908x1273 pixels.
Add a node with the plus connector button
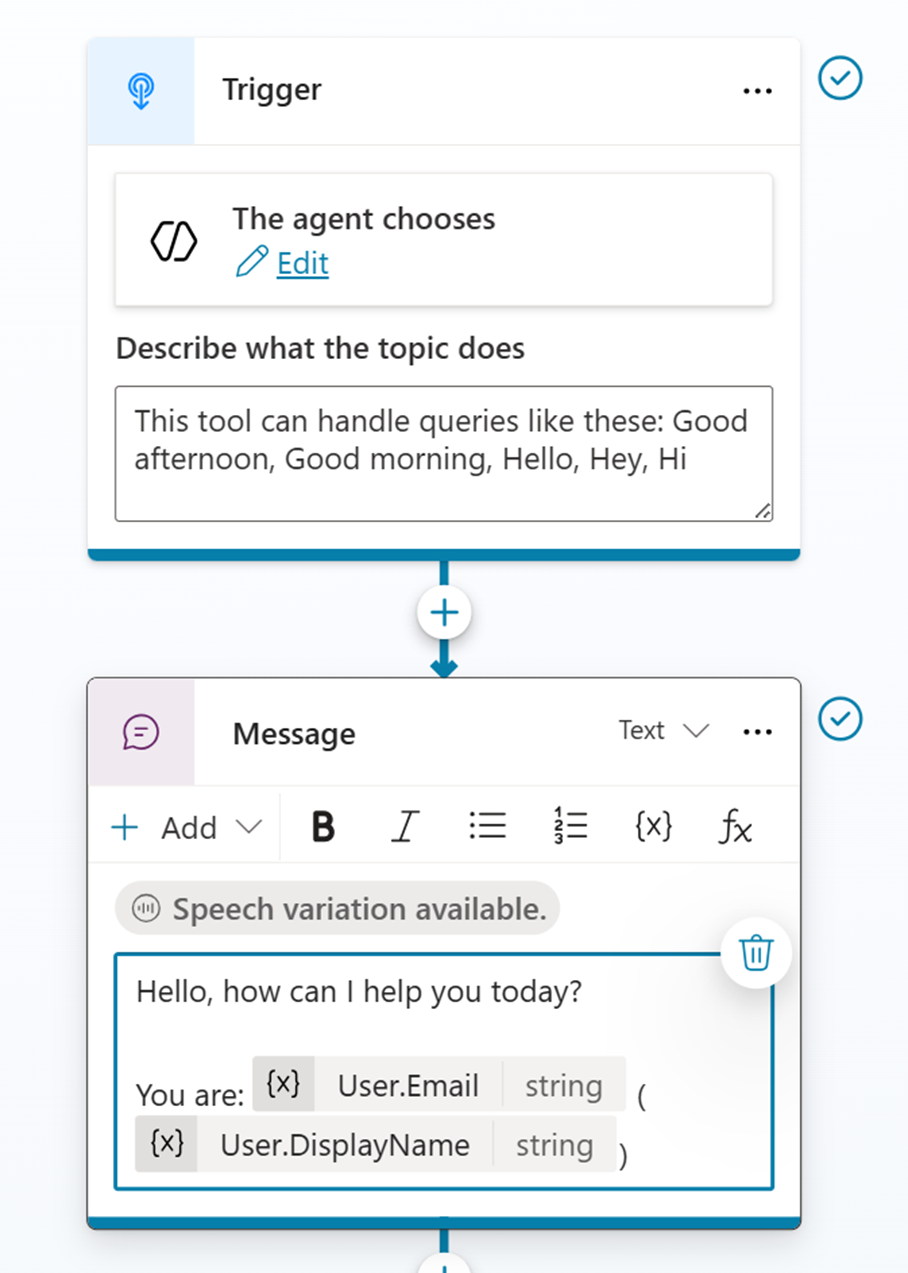point(444,612)
